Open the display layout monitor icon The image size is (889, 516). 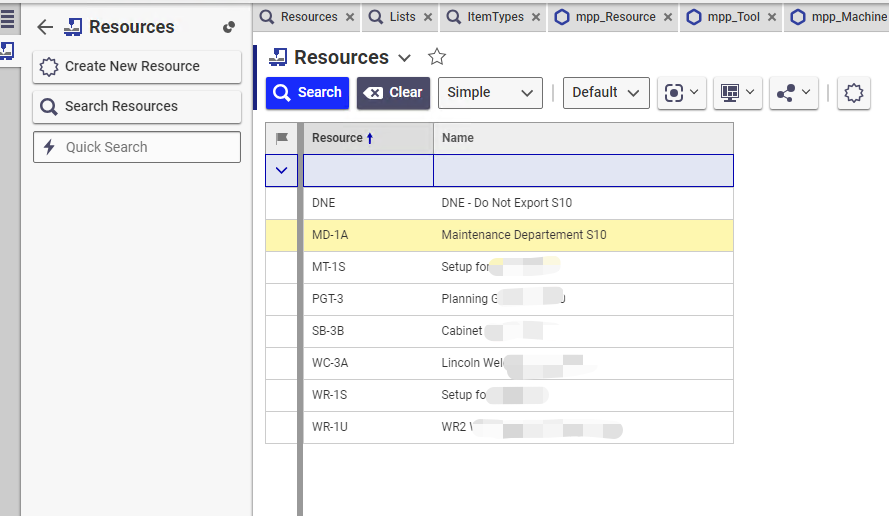(737, 93)
